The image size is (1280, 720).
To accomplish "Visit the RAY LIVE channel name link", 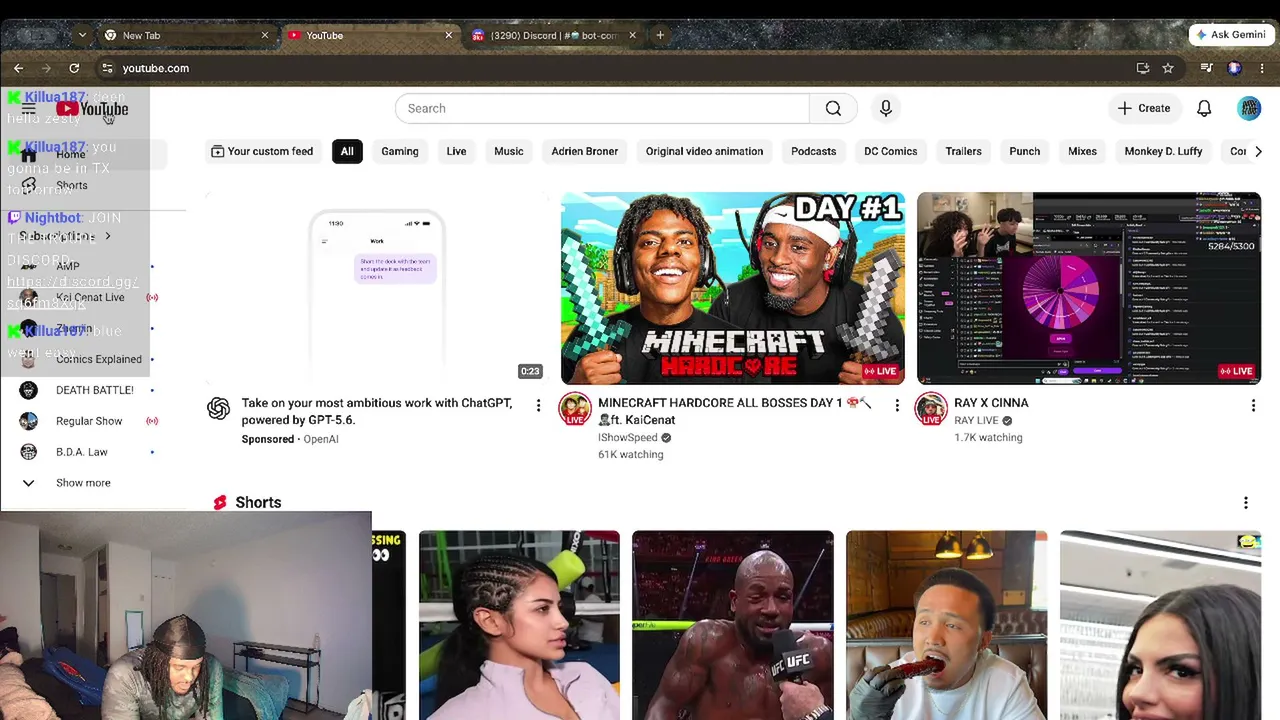I will [976, 421].
